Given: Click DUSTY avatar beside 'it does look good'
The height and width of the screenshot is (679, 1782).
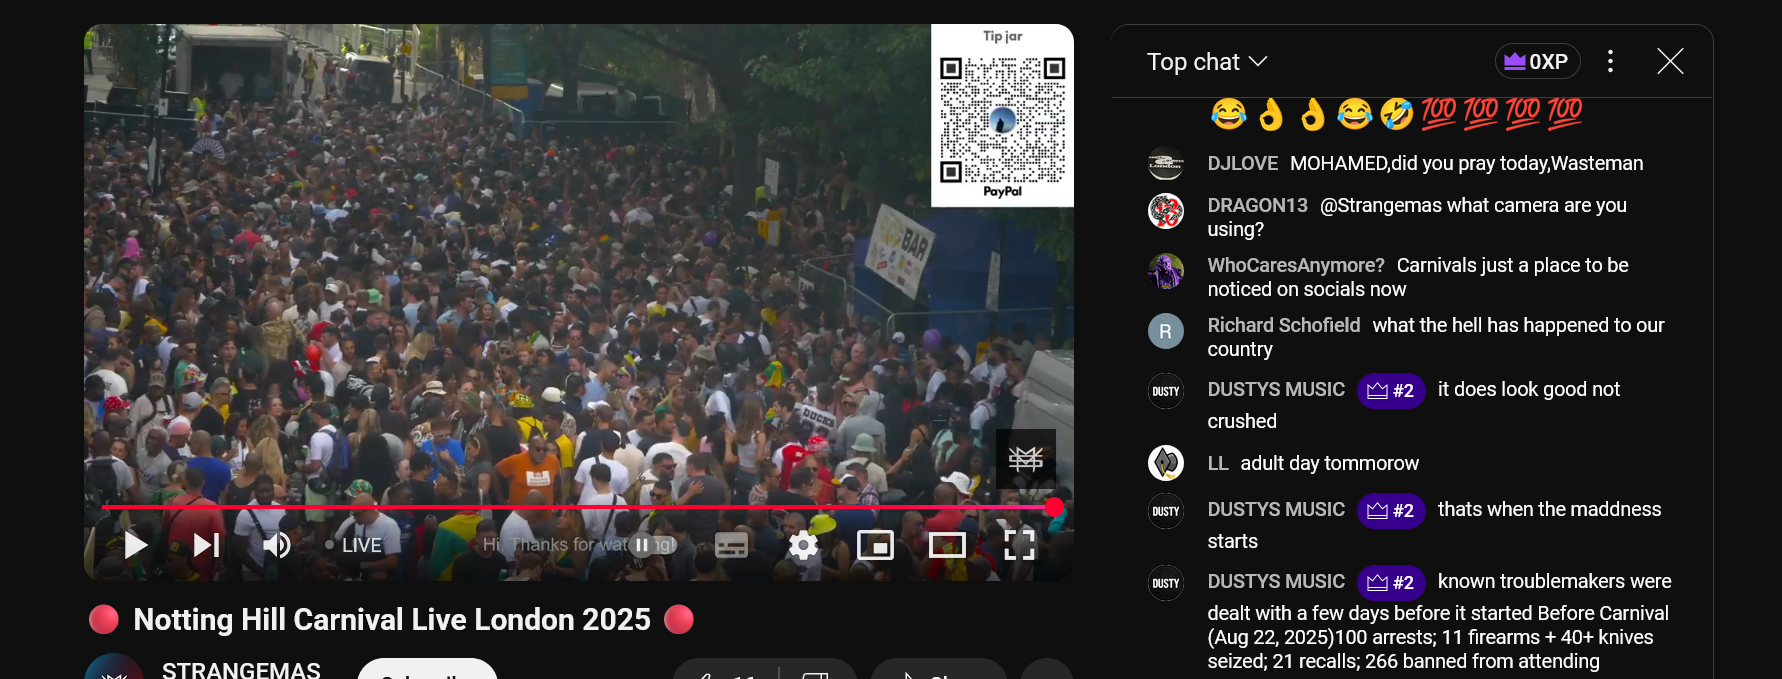Looking at the screenshot, I should pyautogui.click(x=1166, y=391).
